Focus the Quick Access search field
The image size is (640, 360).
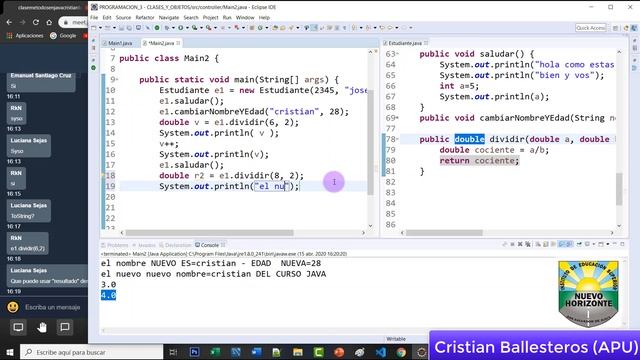click(590, 28)
